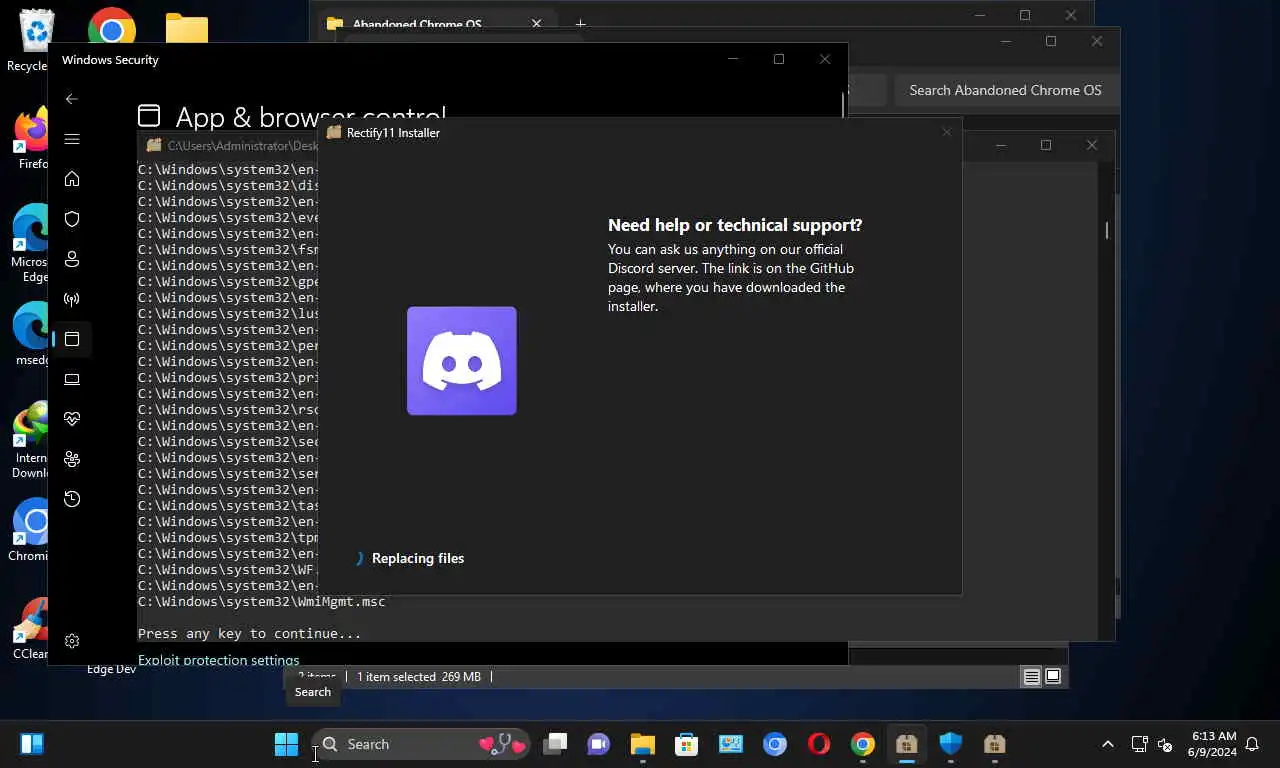The width and height of the screenshot is (1280, 768).
Task: Open Virus & threat protection shield icon
Action: pyautogui.click(x=71, y=219)
